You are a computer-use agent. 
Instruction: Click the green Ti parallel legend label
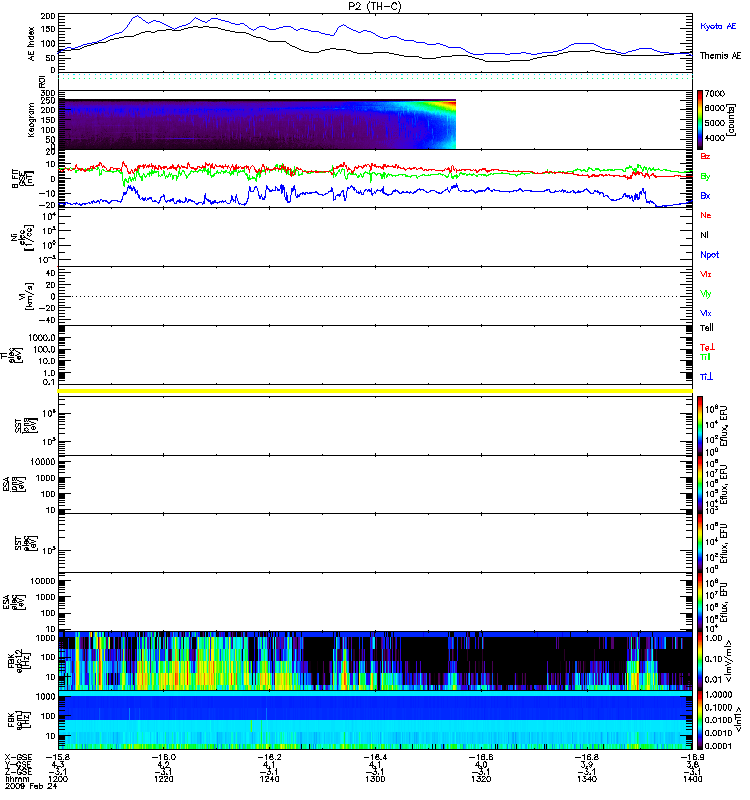705,357
